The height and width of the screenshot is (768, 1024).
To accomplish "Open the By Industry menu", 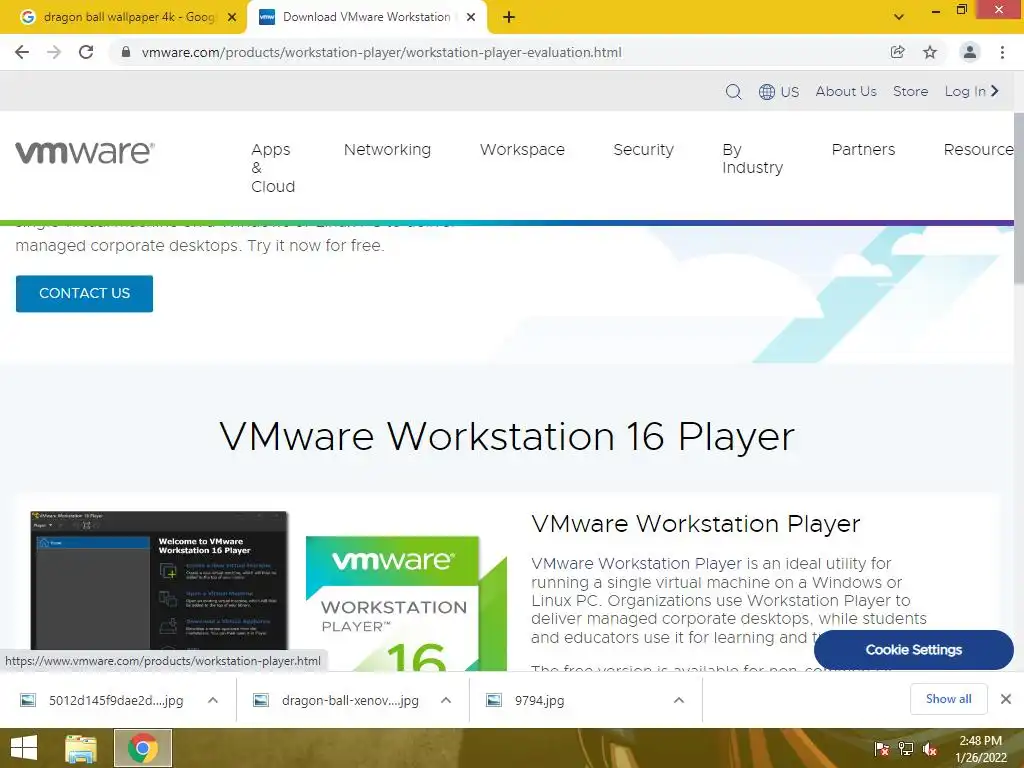I will [x=752, y=159].
